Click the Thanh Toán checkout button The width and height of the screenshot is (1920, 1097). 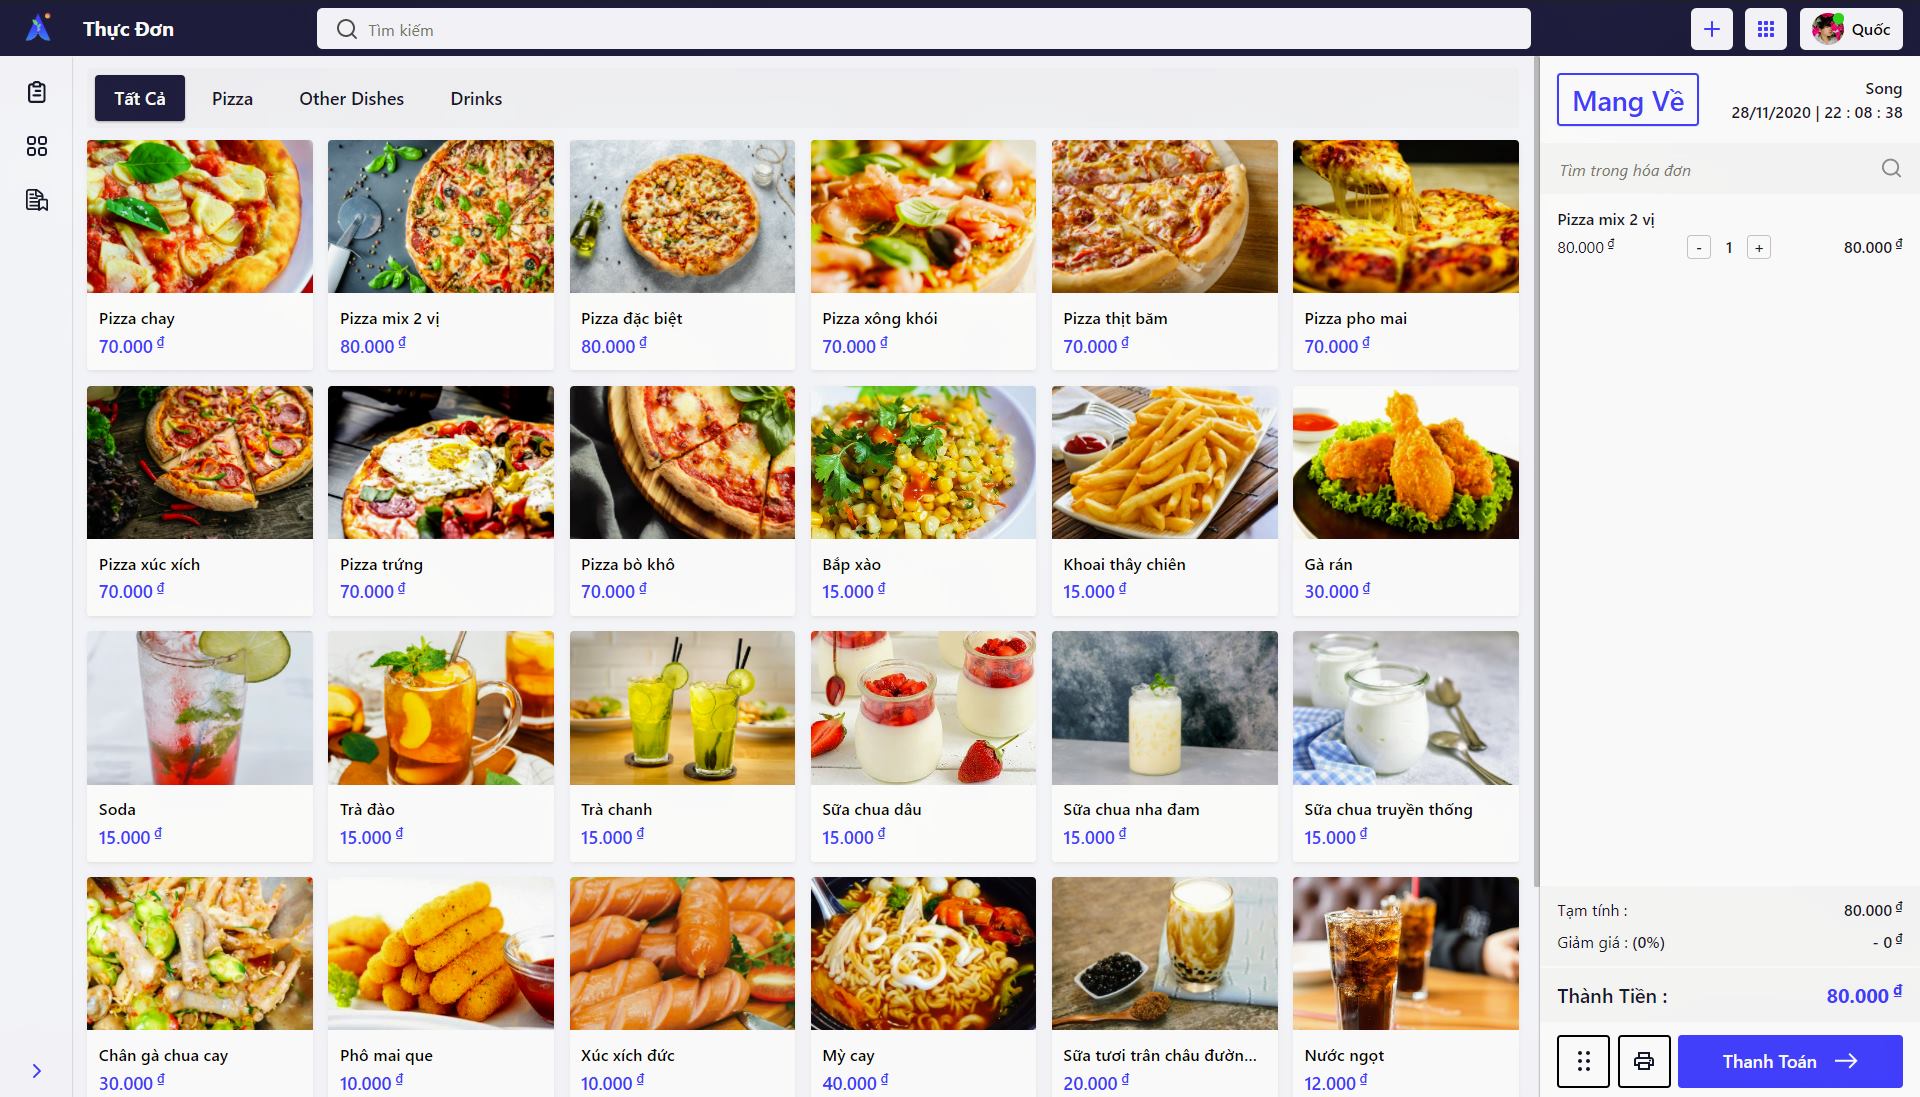(1790, 1061)
